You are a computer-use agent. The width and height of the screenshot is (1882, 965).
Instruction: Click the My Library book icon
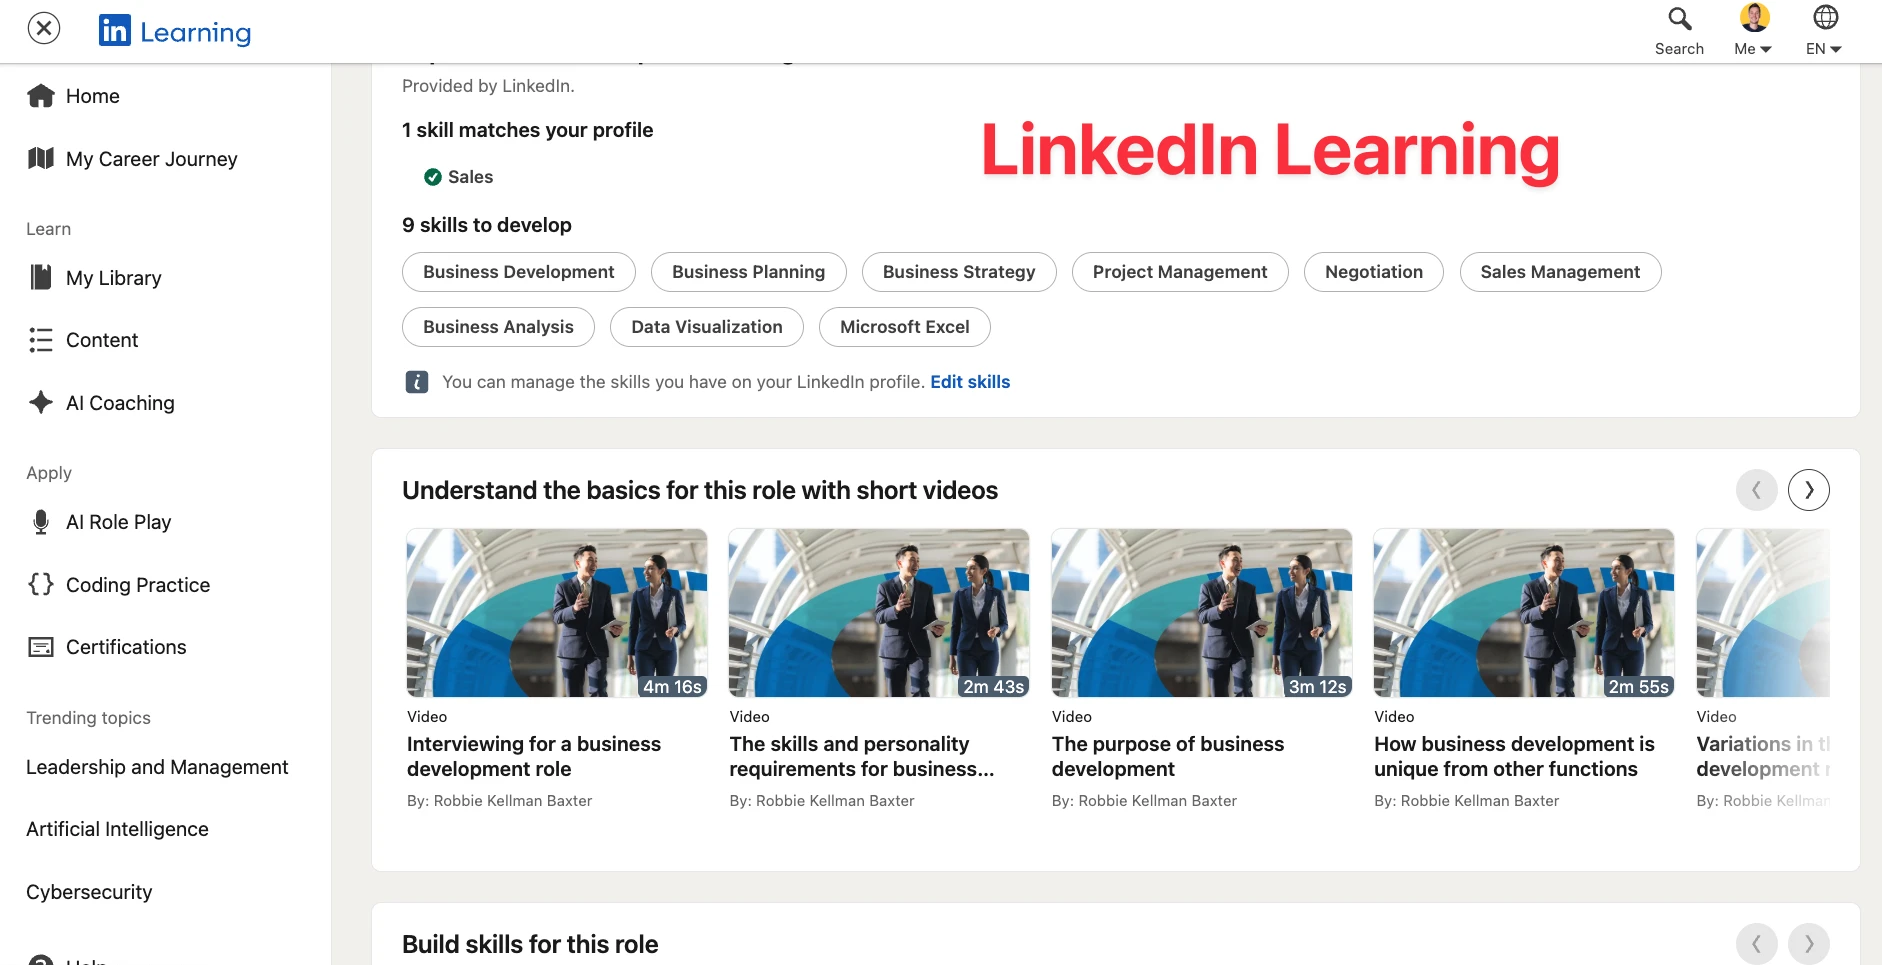[41, 278]
